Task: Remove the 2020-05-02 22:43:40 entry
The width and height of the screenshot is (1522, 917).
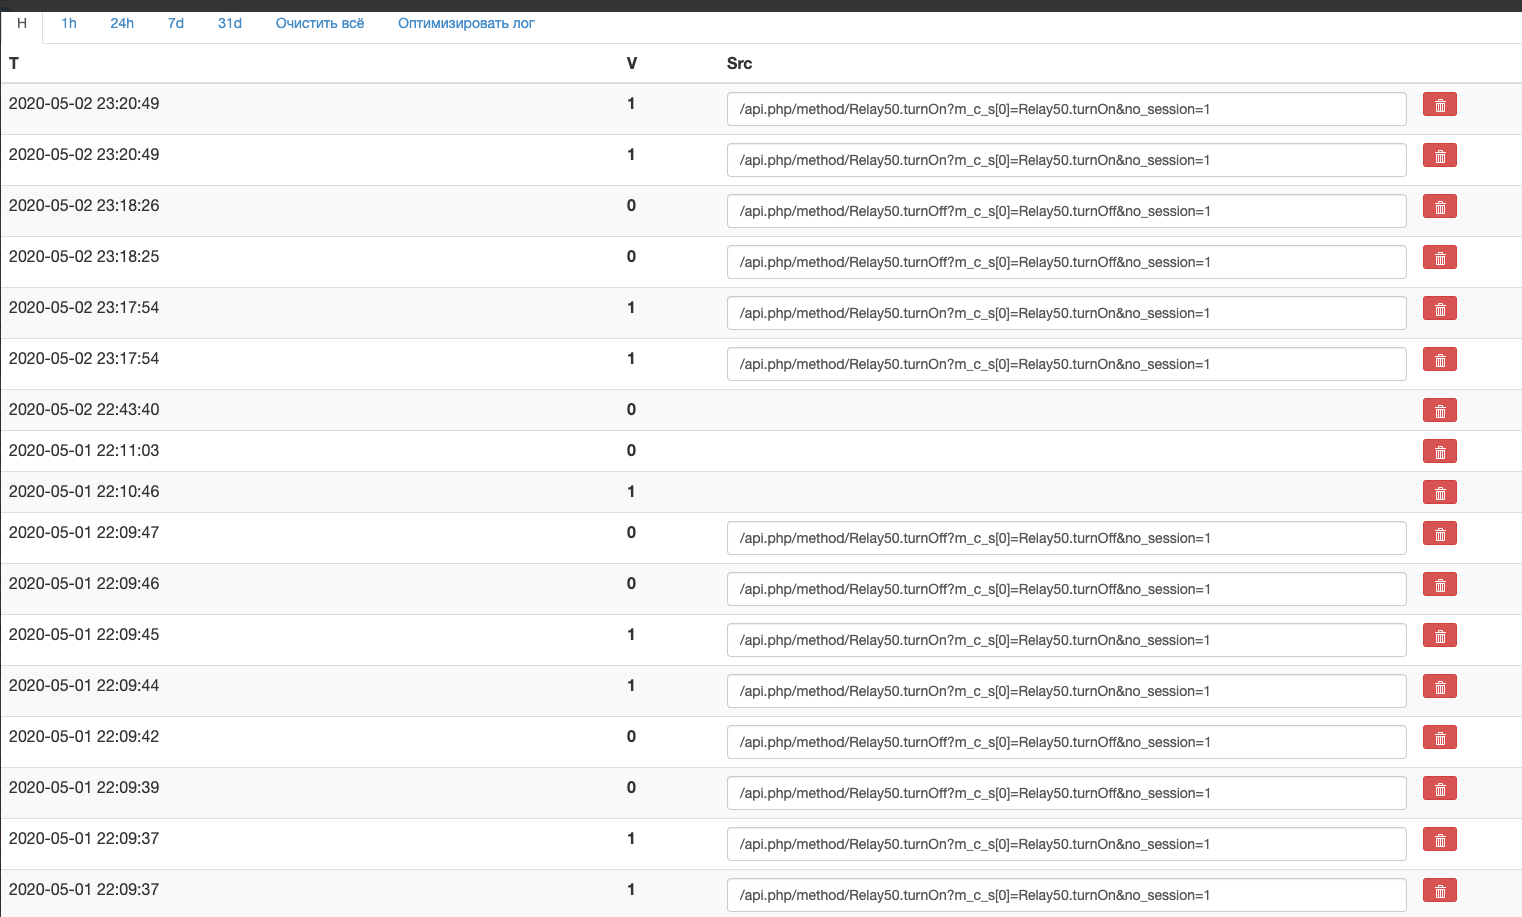Action: tap(1439, 411)
